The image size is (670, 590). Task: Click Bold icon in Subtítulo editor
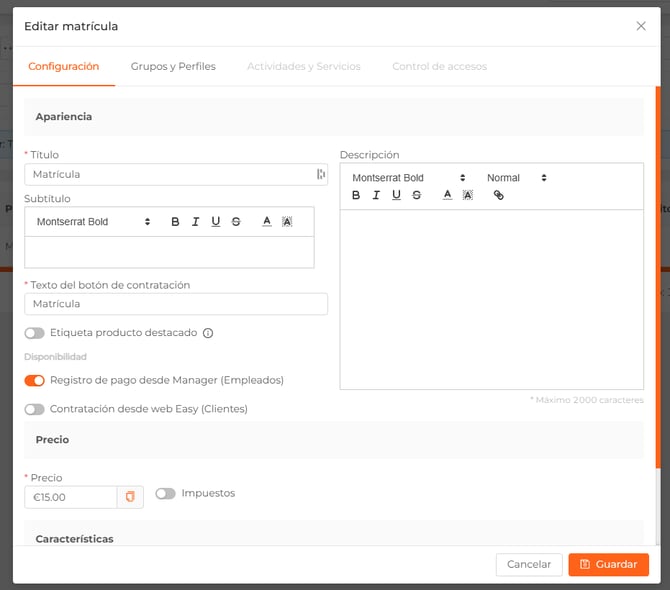click(x=175, y=222)
